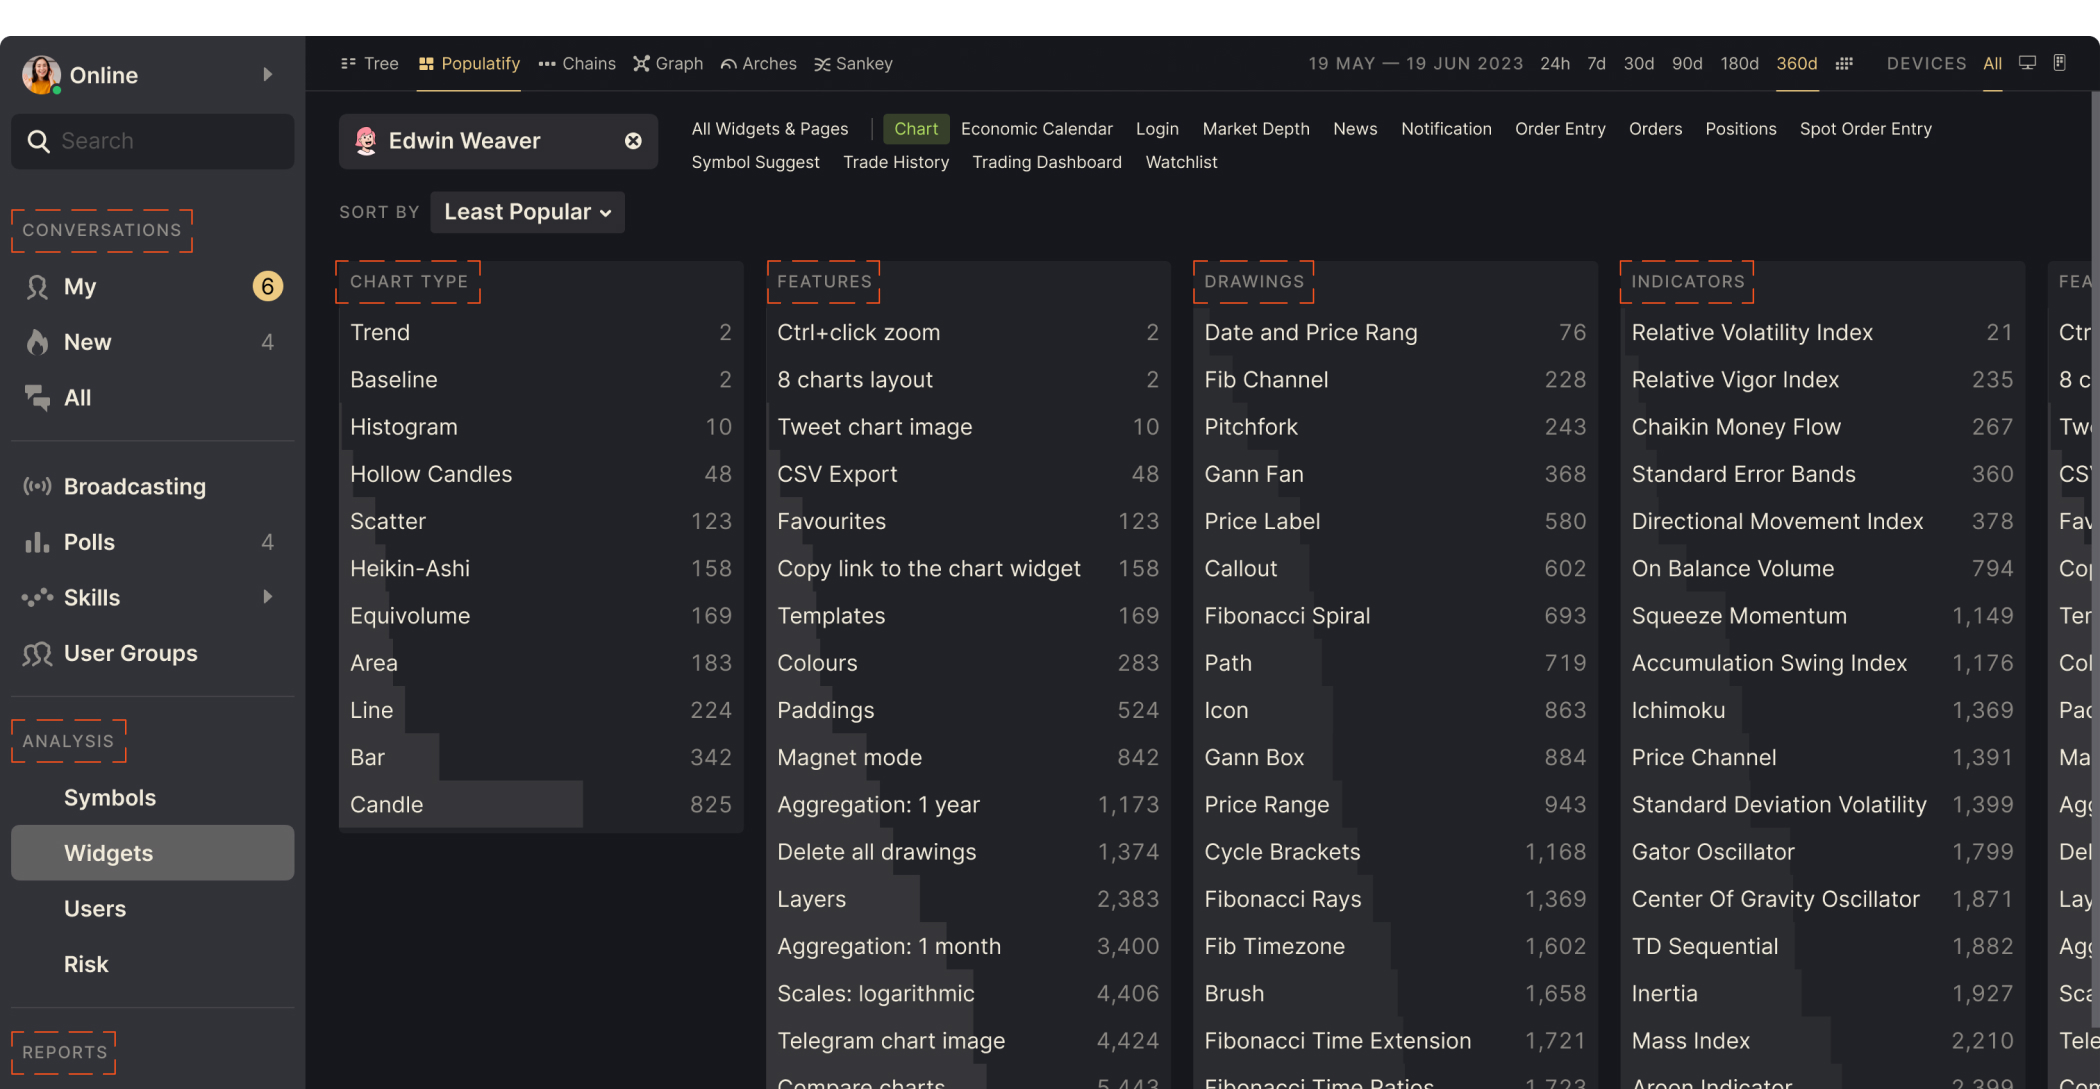Toggle the Chart widget filter chip
The height and width of the screenshot is (1089, 2100).
(915, 128)
